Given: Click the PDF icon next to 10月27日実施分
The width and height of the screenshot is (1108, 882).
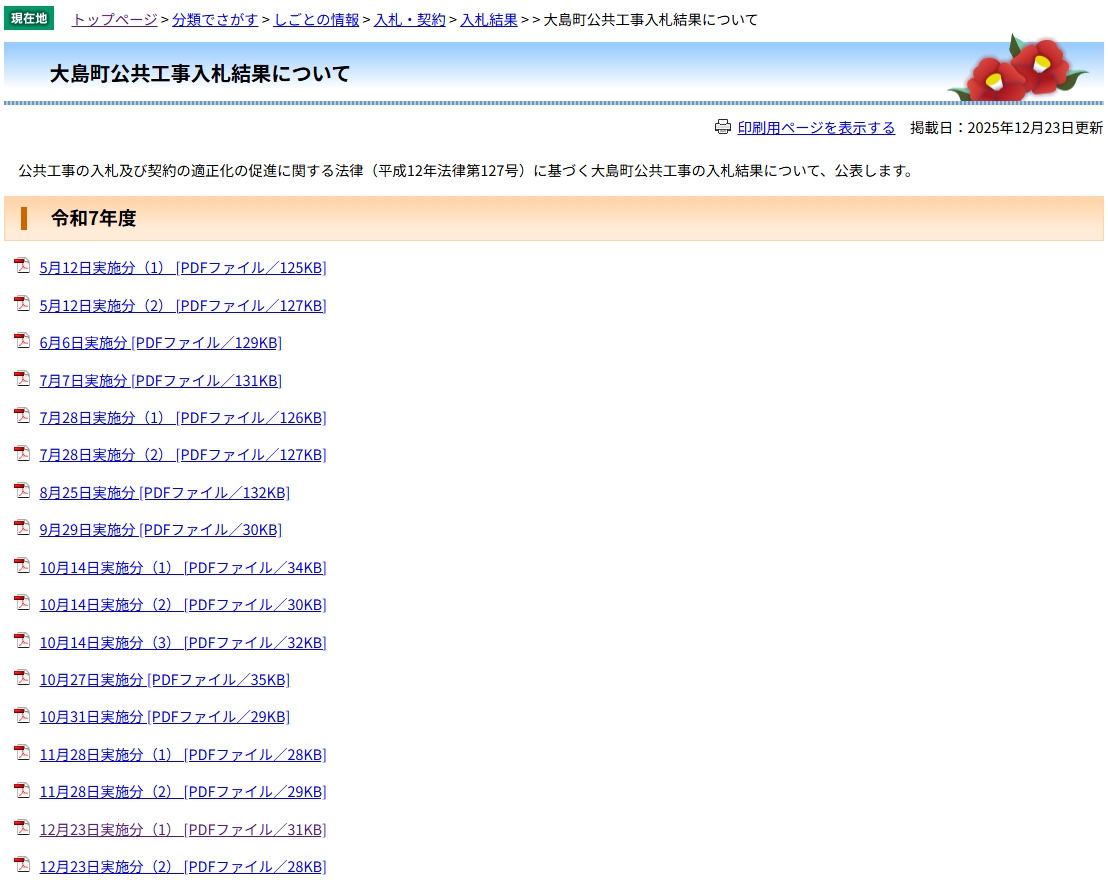Looking at the screenshot, I should coord(22,678).
